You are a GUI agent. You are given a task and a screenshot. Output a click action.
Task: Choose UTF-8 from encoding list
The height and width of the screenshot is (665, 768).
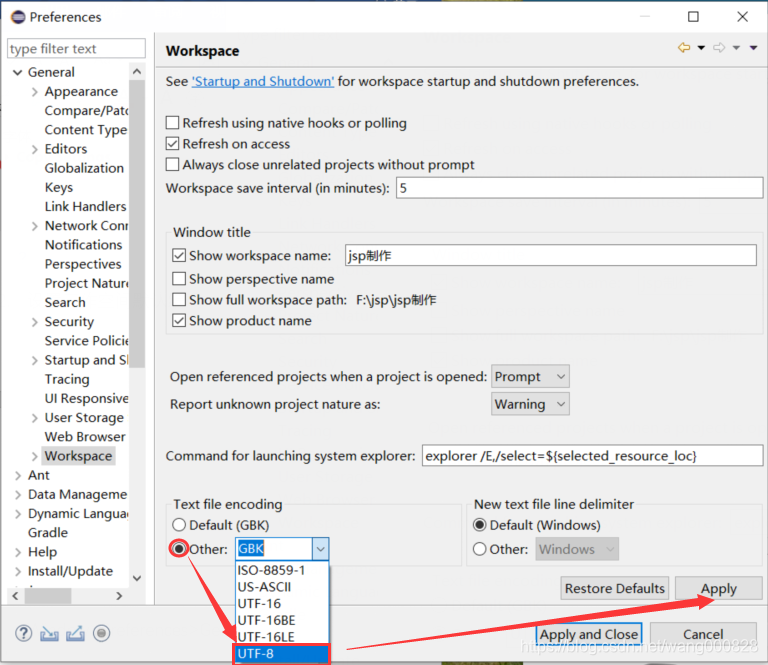(282, 654)
